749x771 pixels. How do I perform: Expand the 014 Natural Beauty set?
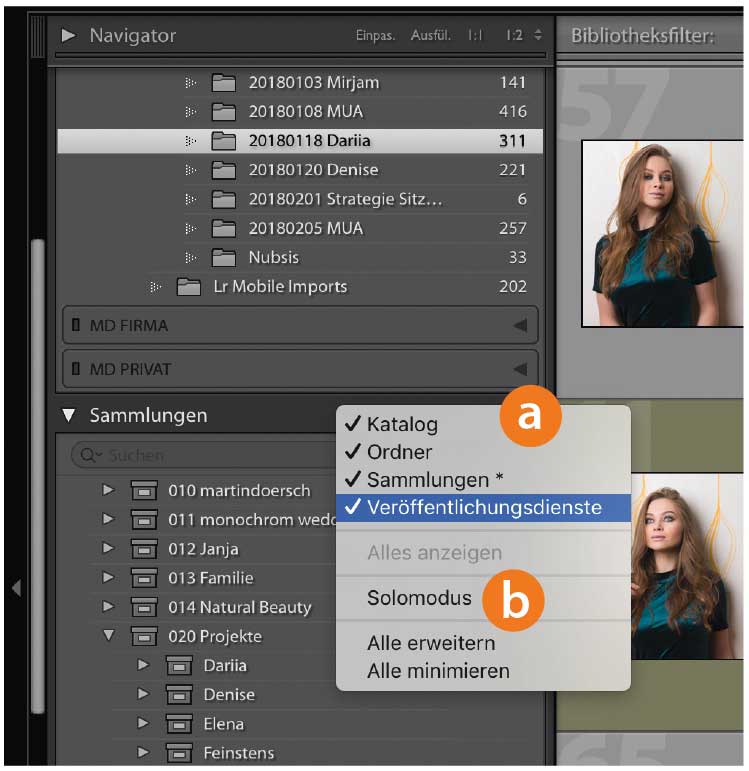(108, 606)
